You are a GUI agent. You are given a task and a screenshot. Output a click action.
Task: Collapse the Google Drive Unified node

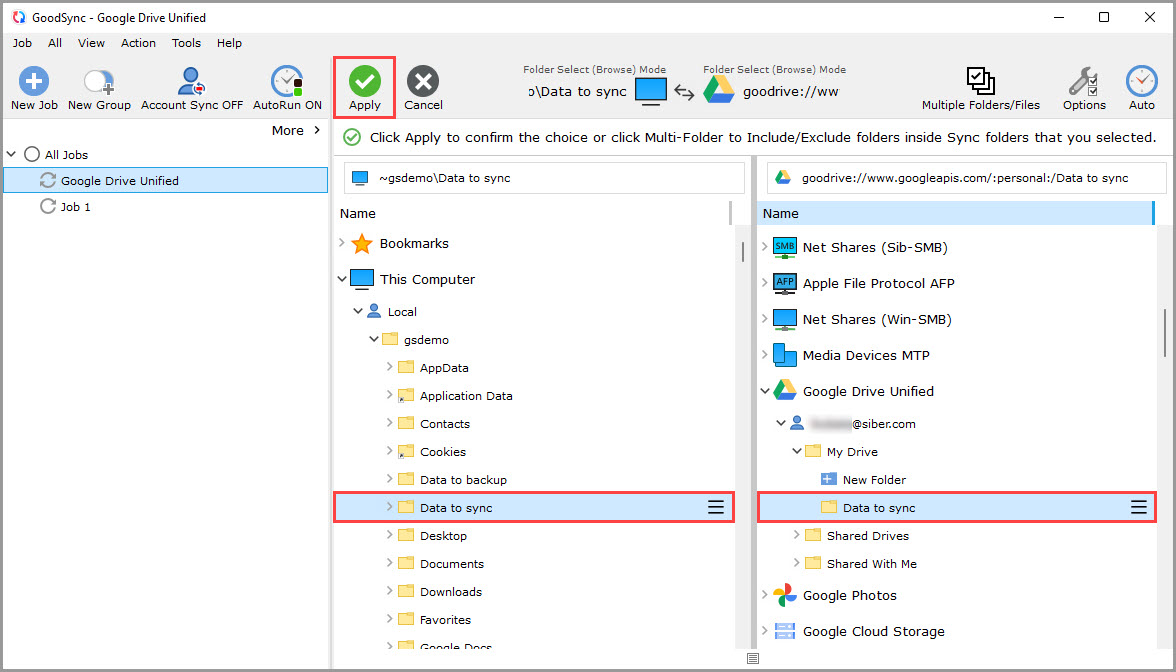765,391
